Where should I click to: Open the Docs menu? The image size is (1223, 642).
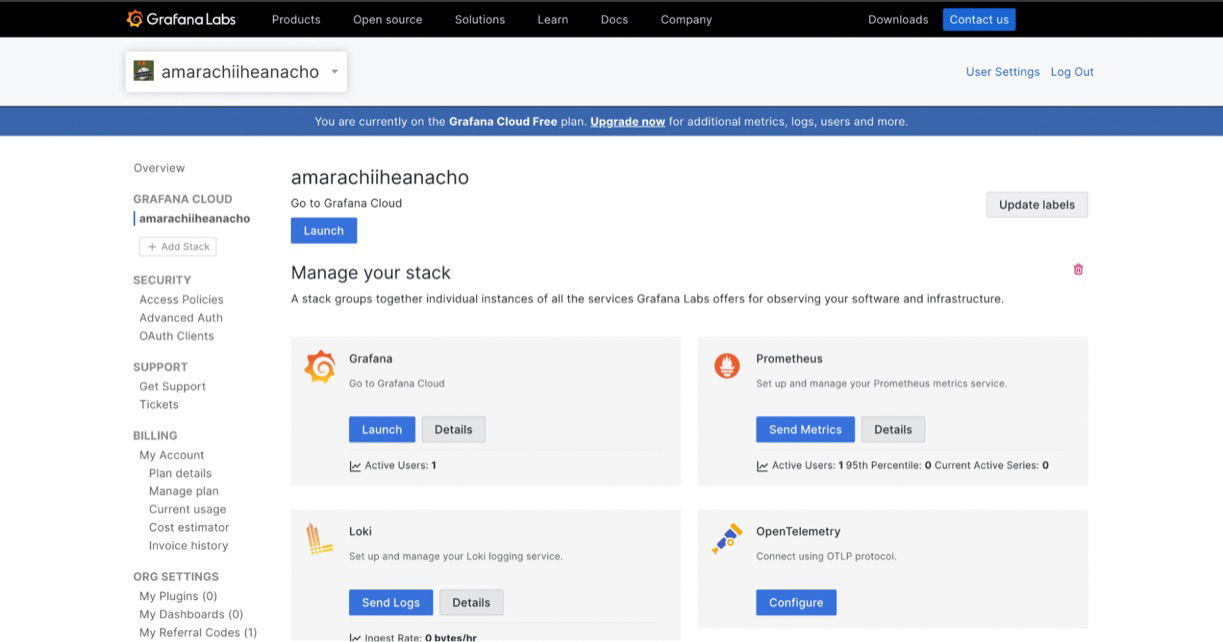tap(614, 19)
